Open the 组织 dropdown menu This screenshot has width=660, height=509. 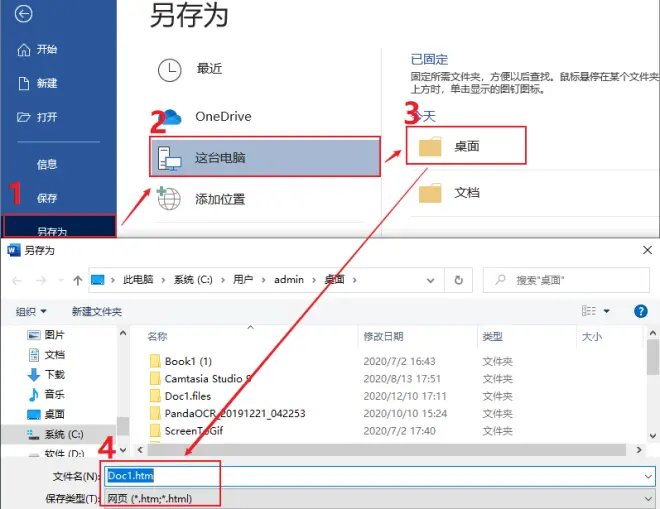coord(31,312)
